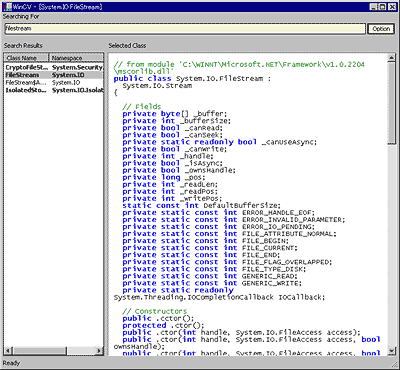400x370 pixels.
Task: Sort results by Namespace column header
Action: [x=76, y=58]
